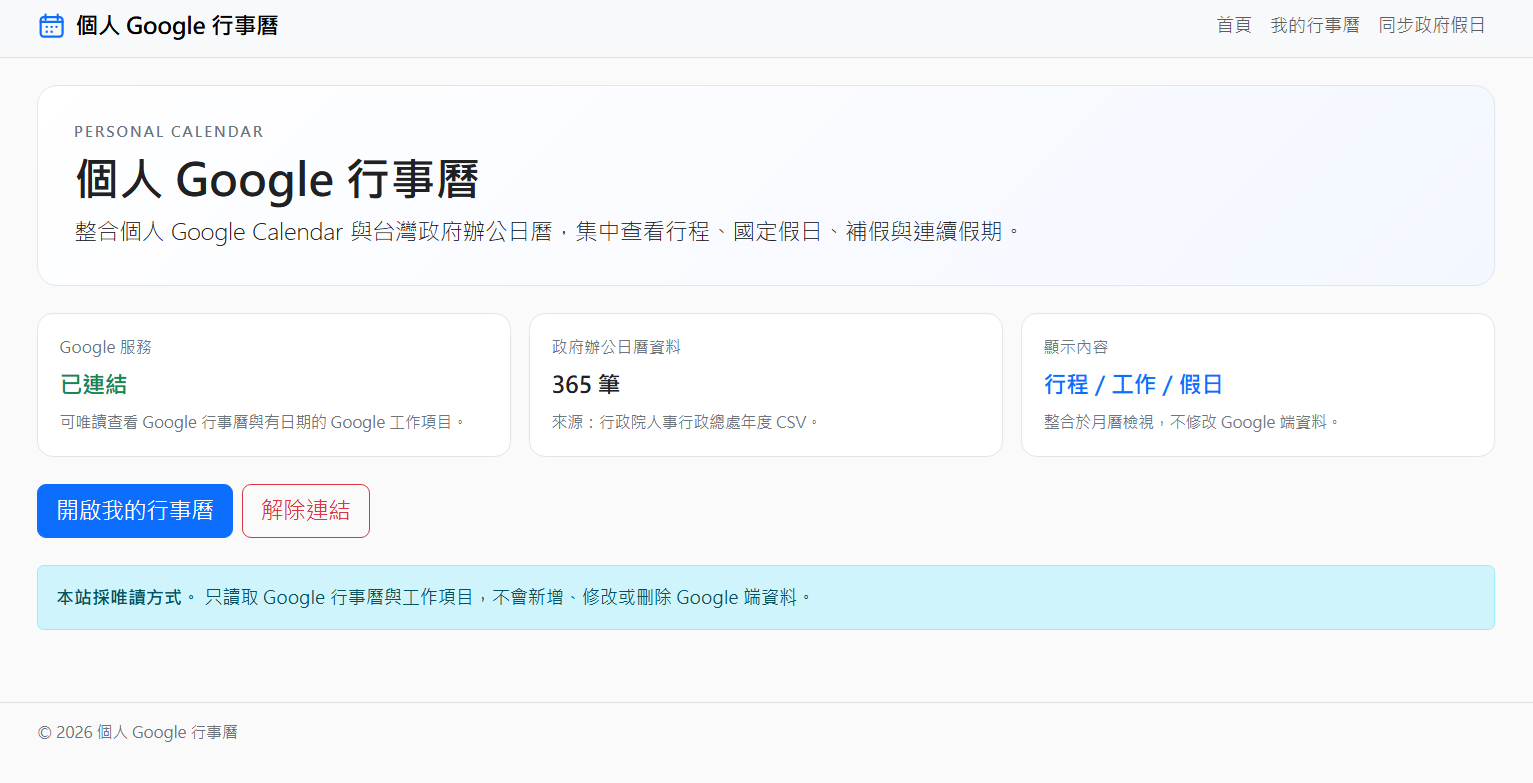Click the 可唯讀查看 Google 行事曆 description text
1533x783 pixels.
pyautogui.click(x=264, y=422)
